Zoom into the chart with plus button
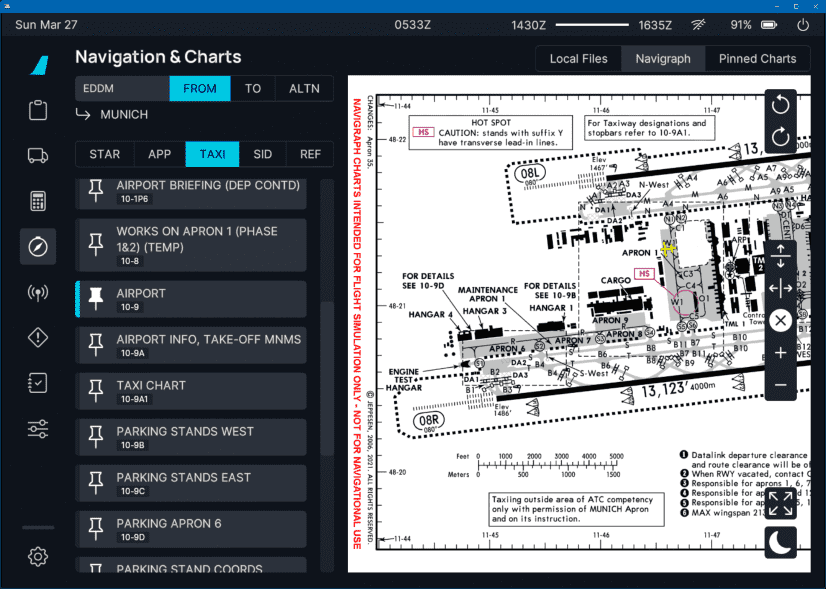The image size is (826, 589). coord(780,352)
